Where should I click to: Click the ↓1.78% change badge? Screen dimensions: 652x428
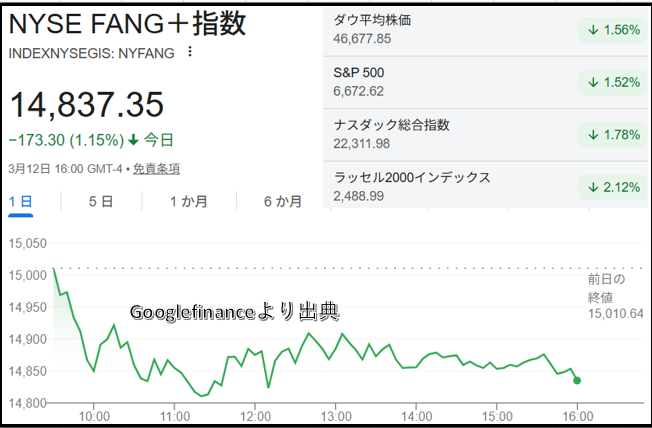tap(609, 135)
